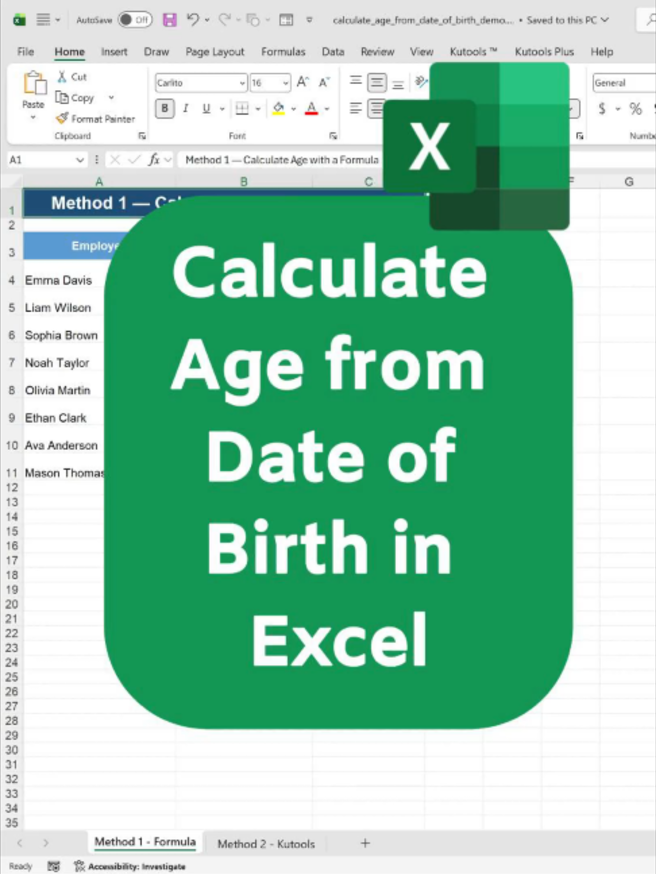Click the bottom align icon
656x874 pixels.
398,85
